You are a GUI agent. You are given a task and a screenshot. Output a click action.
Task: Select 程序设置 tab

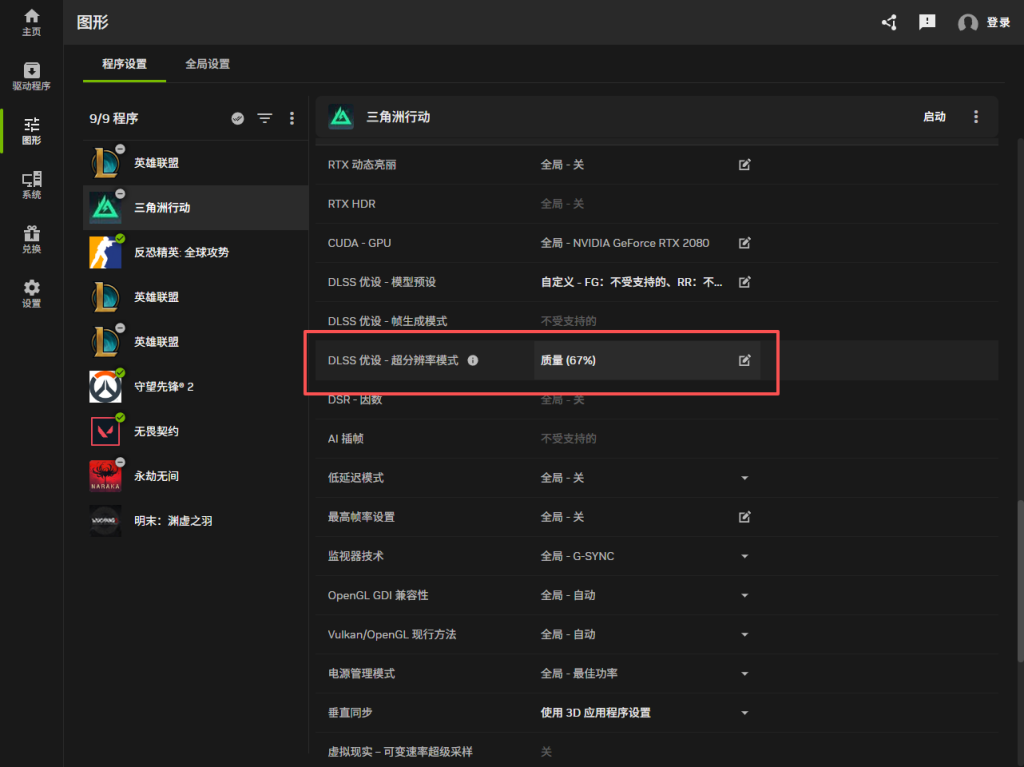(x=124, y=64)
